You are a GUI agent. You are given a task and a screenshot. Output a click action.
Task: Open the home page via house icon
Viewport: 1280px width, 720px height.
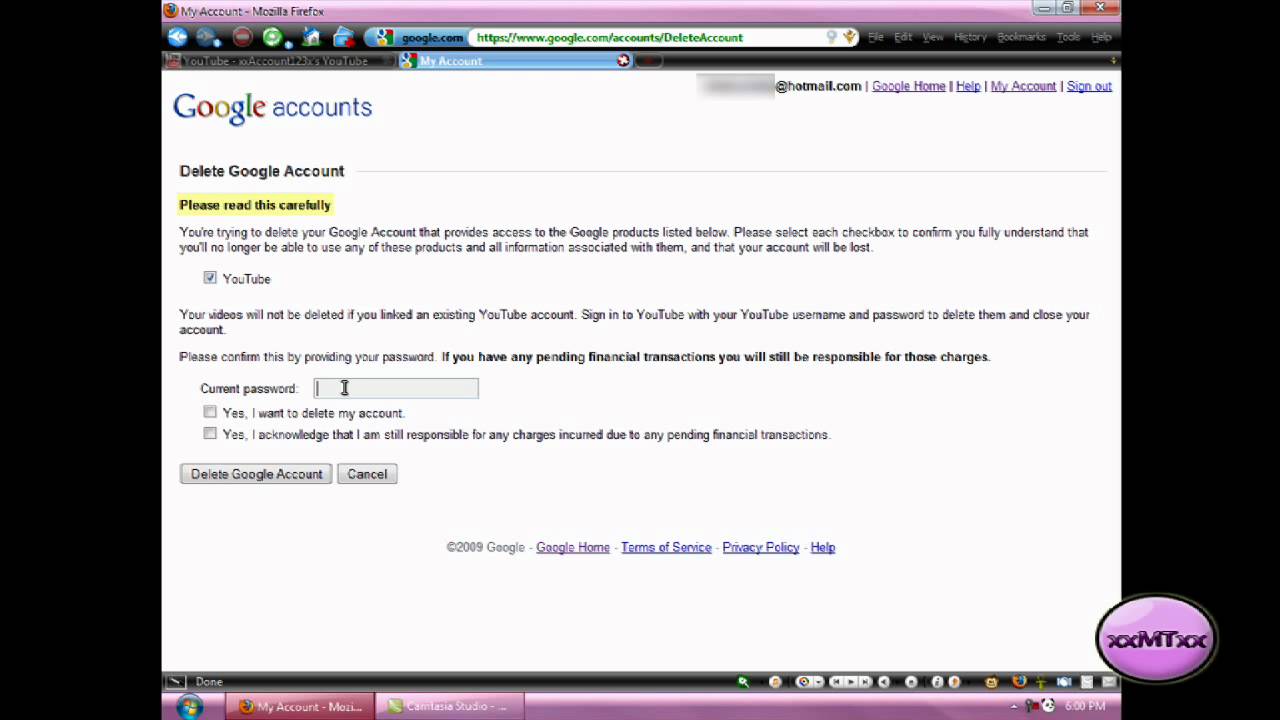coord(311,37)
